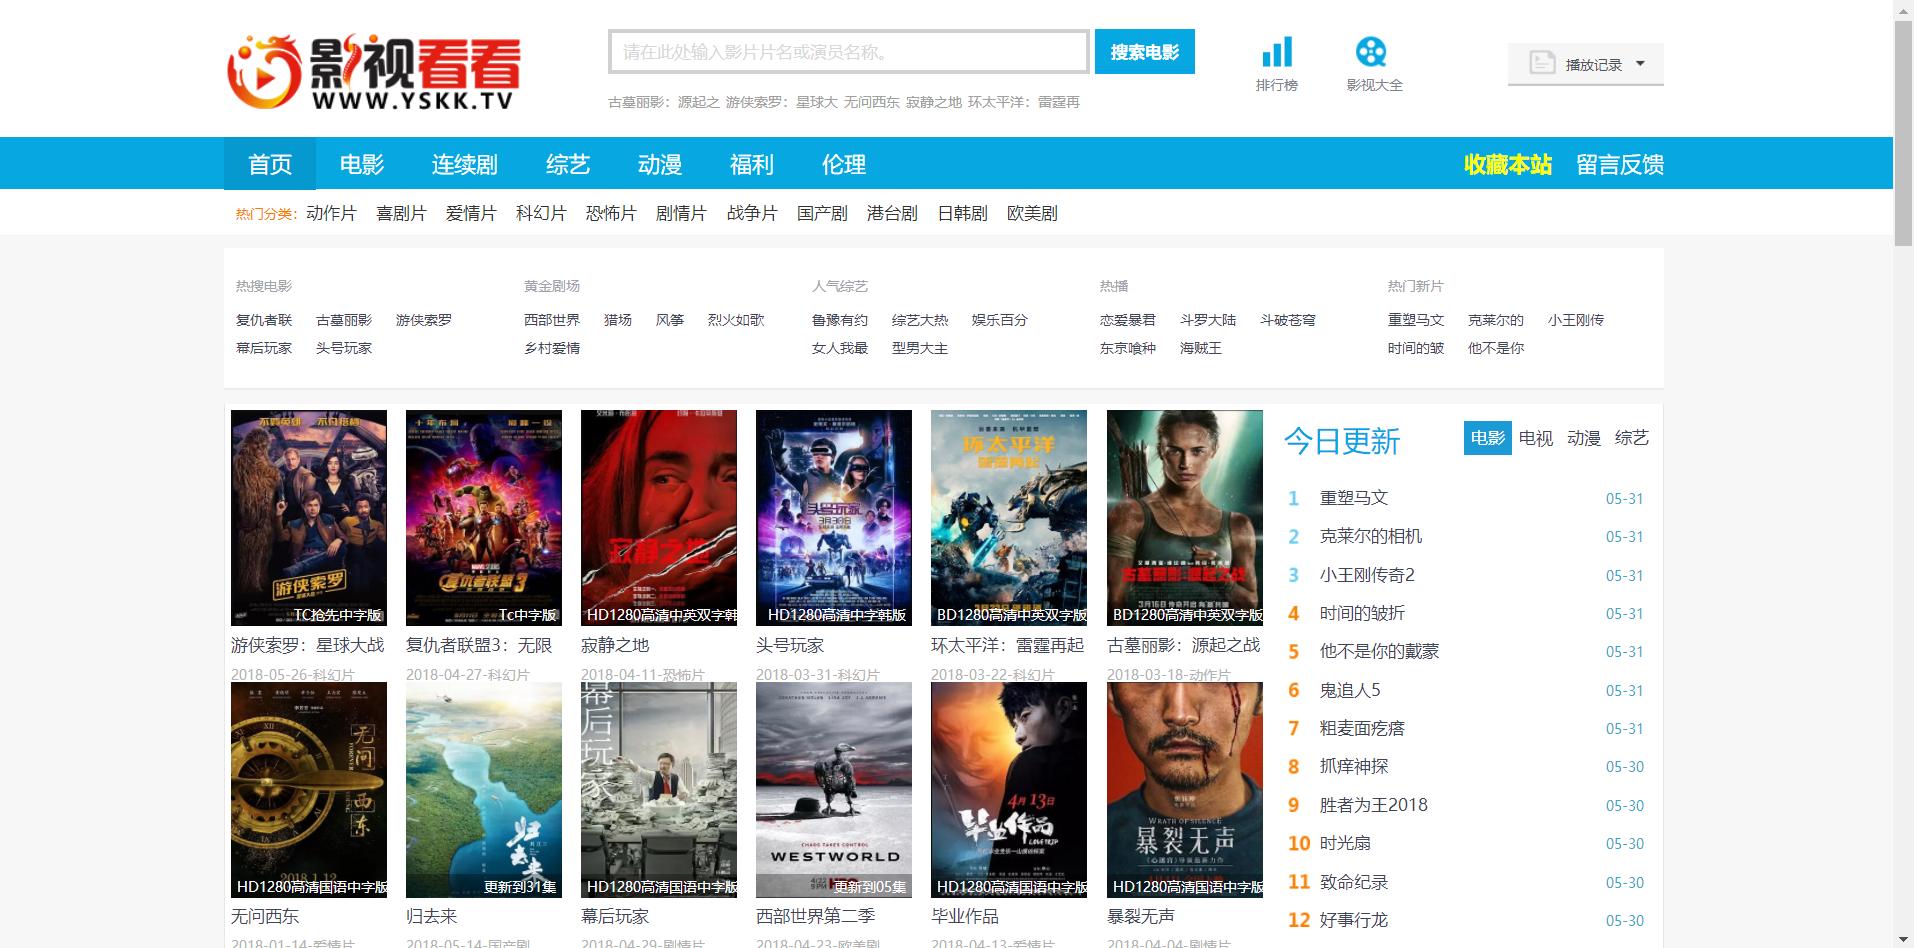Select the 播放记录 history icon
The height and width of the screenshot is (948, 1914).
1540,62
